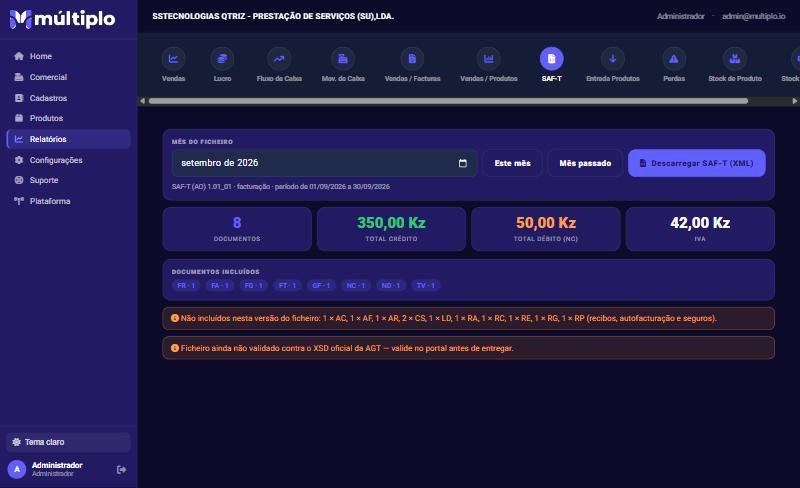Viewport: 800px width, 488px height.
Task: Click the scrollbar left arrow
Action: [142, 101]
